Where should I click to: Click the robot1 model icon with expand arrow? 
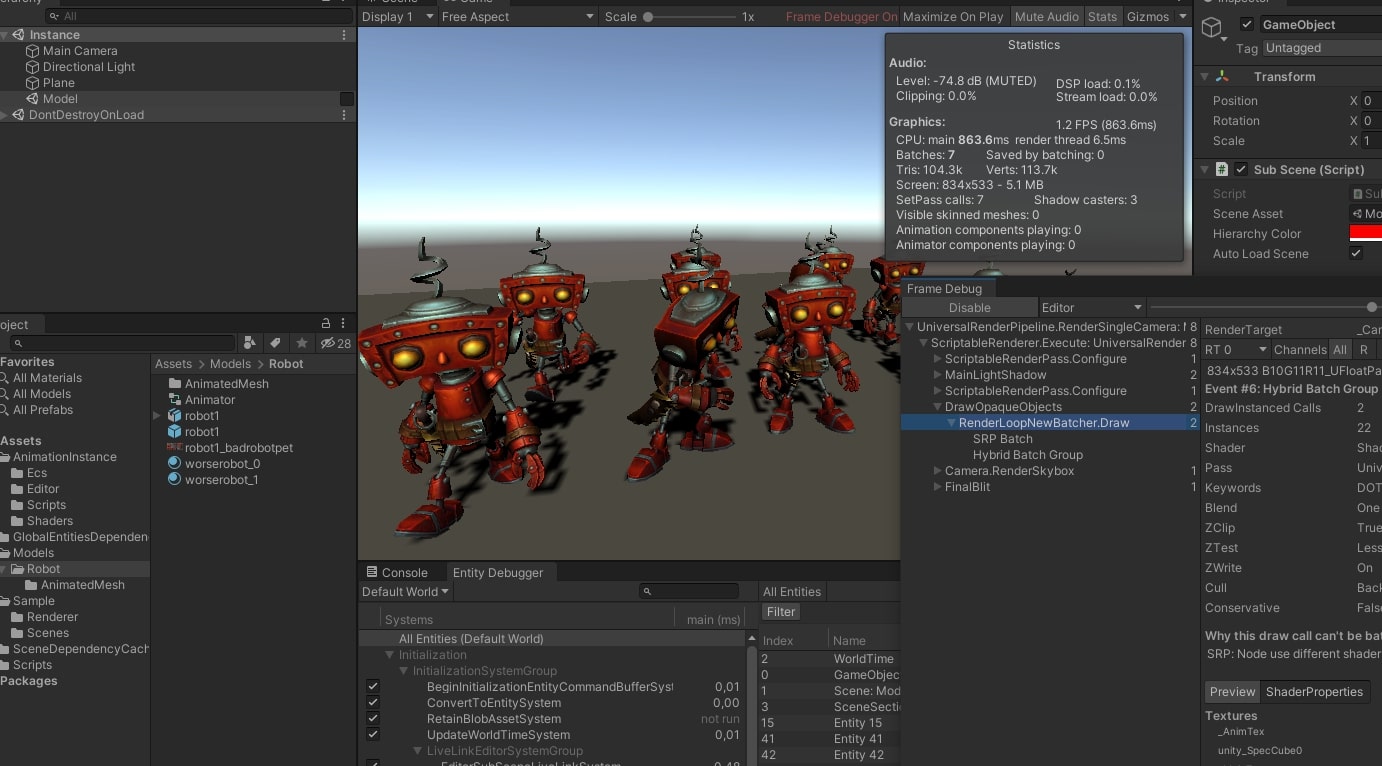(x=175, y=416)
